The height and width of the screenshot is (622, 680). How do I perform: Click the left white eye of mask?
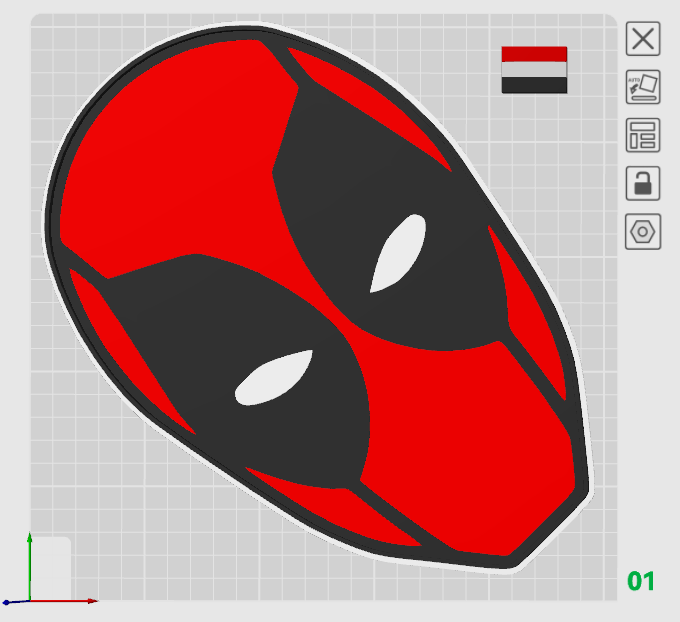pos(273,378)
